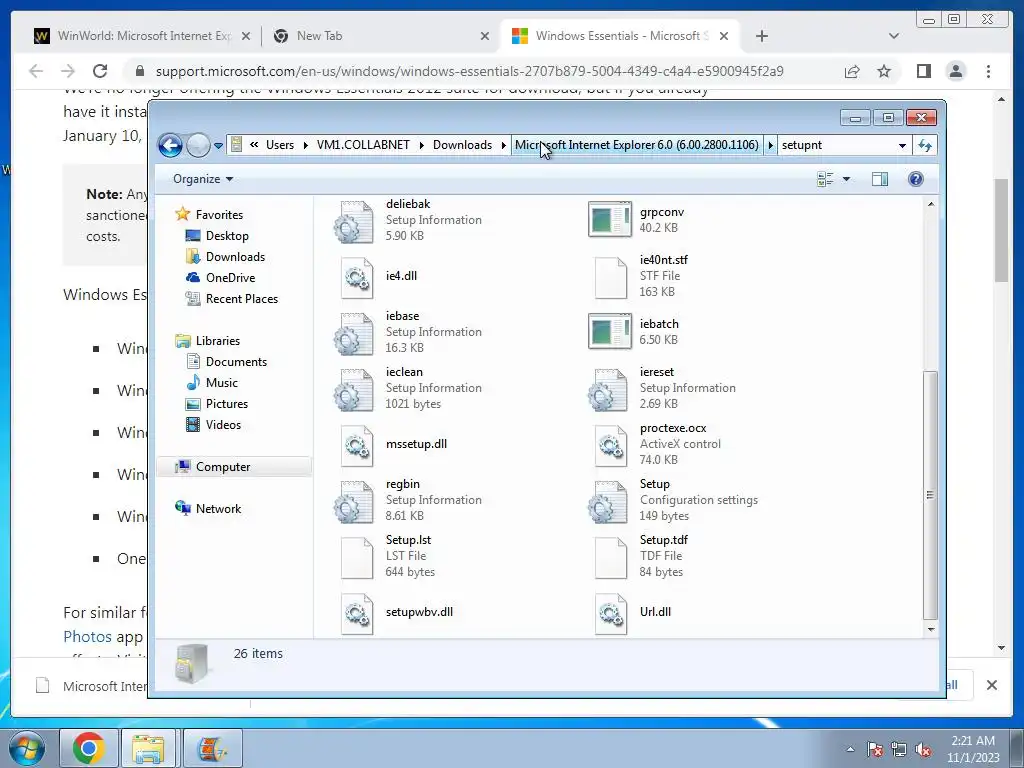The image size is (1024, 768).
Task: Open Chrome from the taskbar
Action: (88, 748)
